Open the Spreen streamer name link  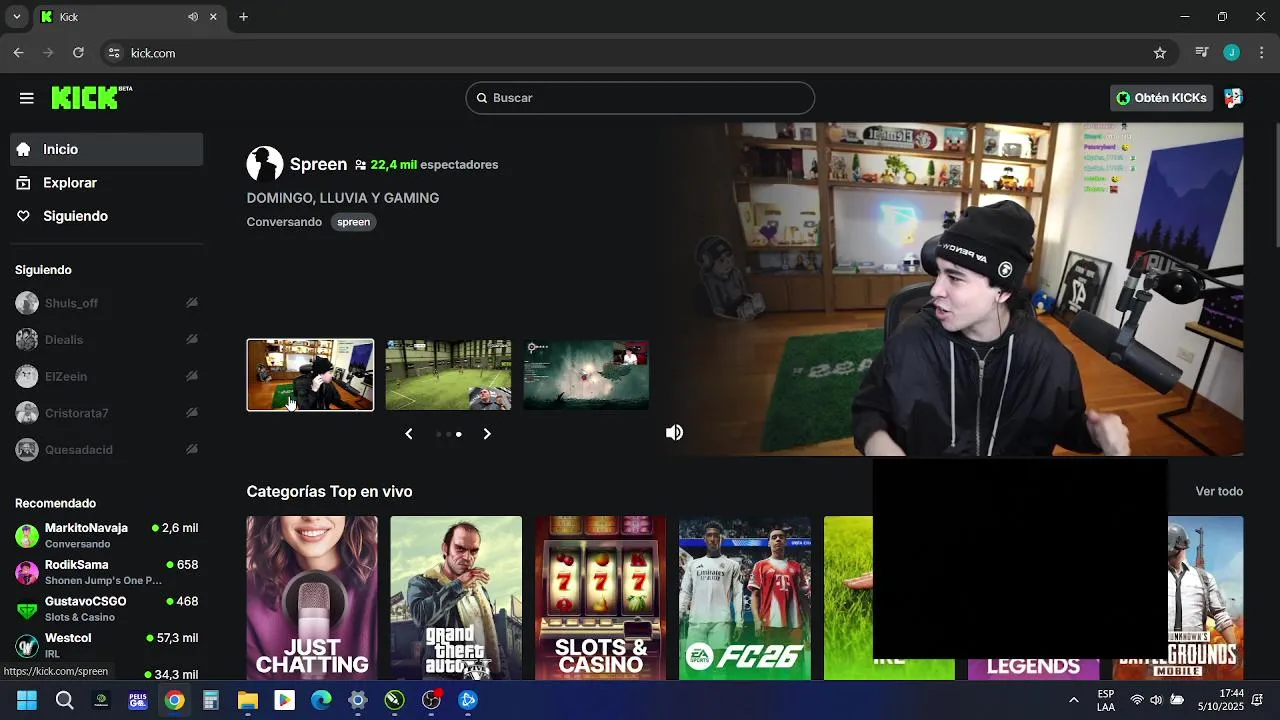[x=318, y=164]
